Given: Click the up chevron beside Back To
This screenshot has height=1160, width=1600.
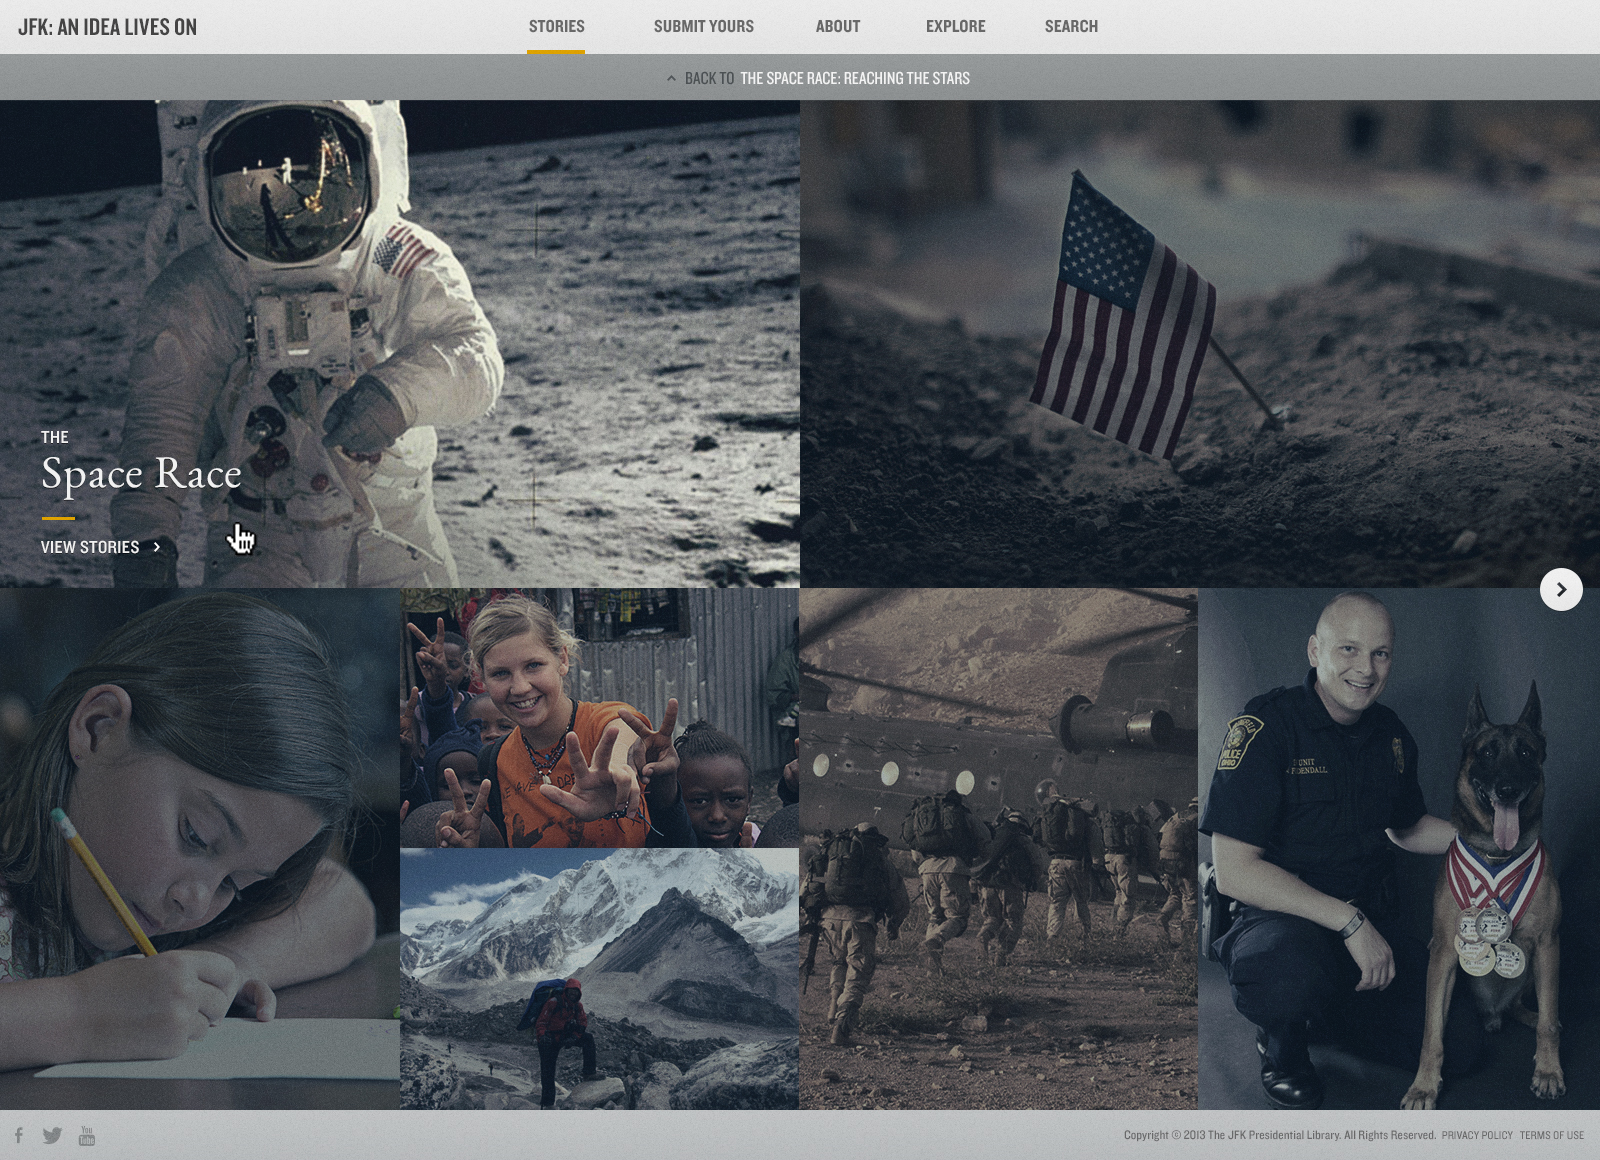Looking at the screenshot, I should pos(671,78).
